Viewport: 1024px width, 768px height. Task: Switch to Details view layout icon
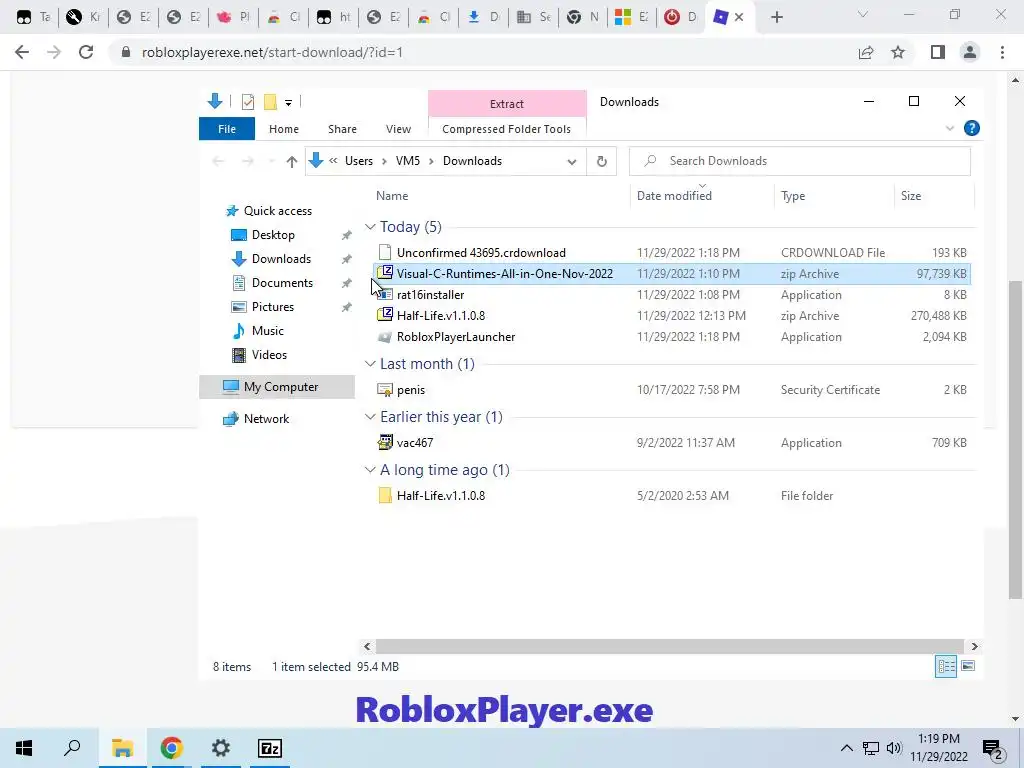coord(946,666)
